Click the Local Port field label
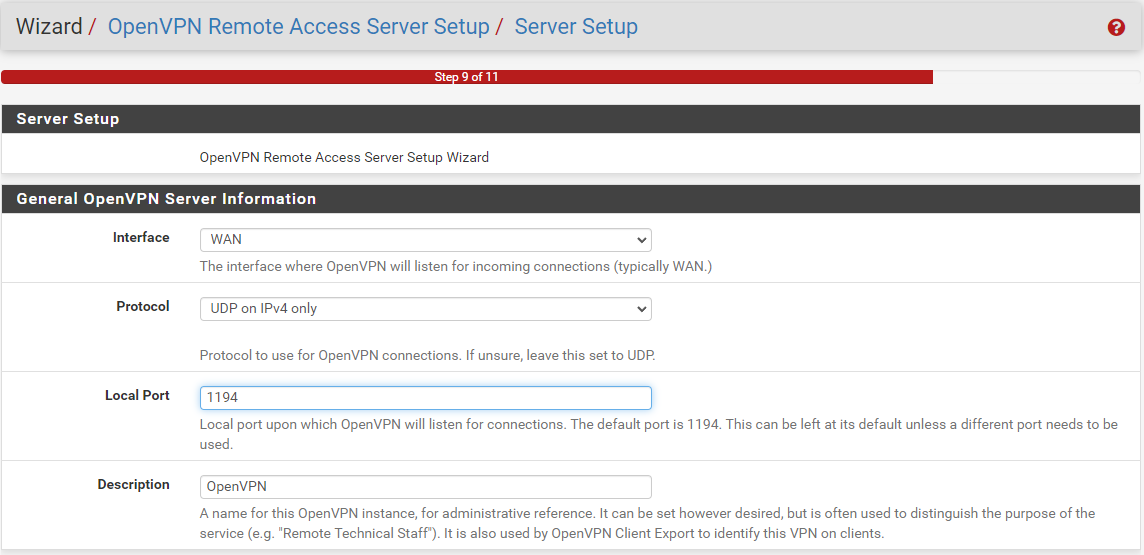The height and width of the screenshot is (555, 1144). coord(137,396)
